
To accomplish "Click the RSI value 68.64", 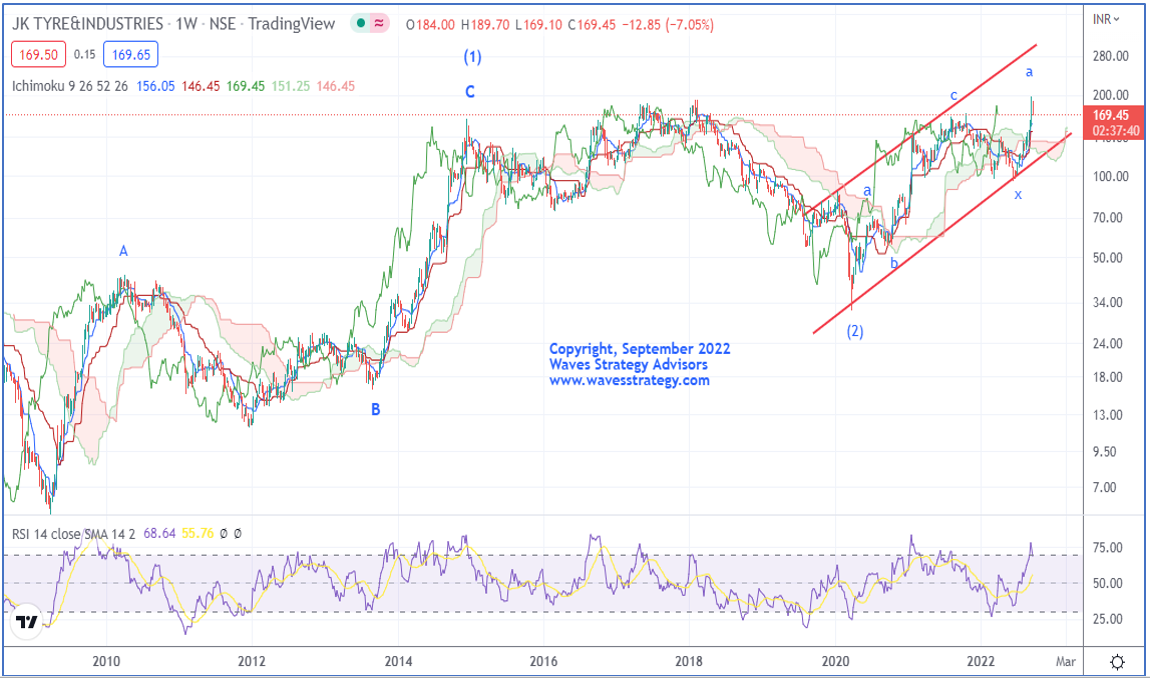I will pyautogui.click(x=159, y=534).
